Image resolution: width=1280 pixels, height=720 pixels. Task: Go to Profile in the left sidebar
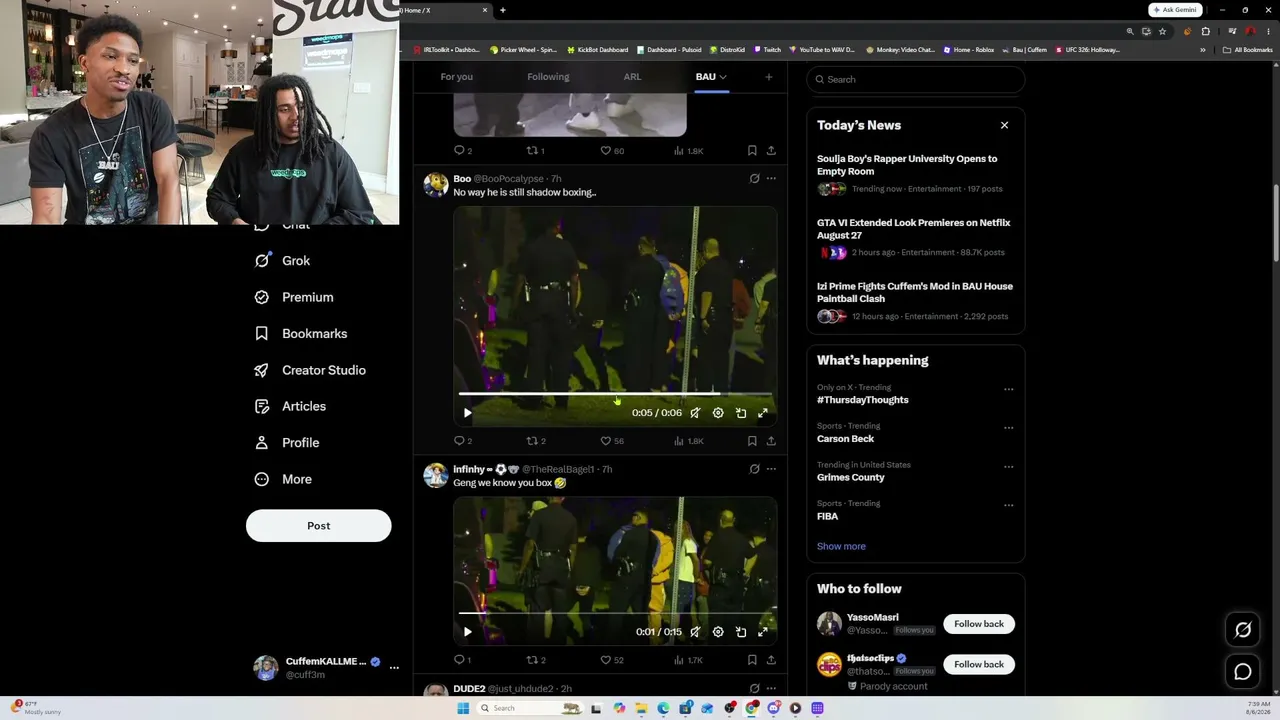287,443
